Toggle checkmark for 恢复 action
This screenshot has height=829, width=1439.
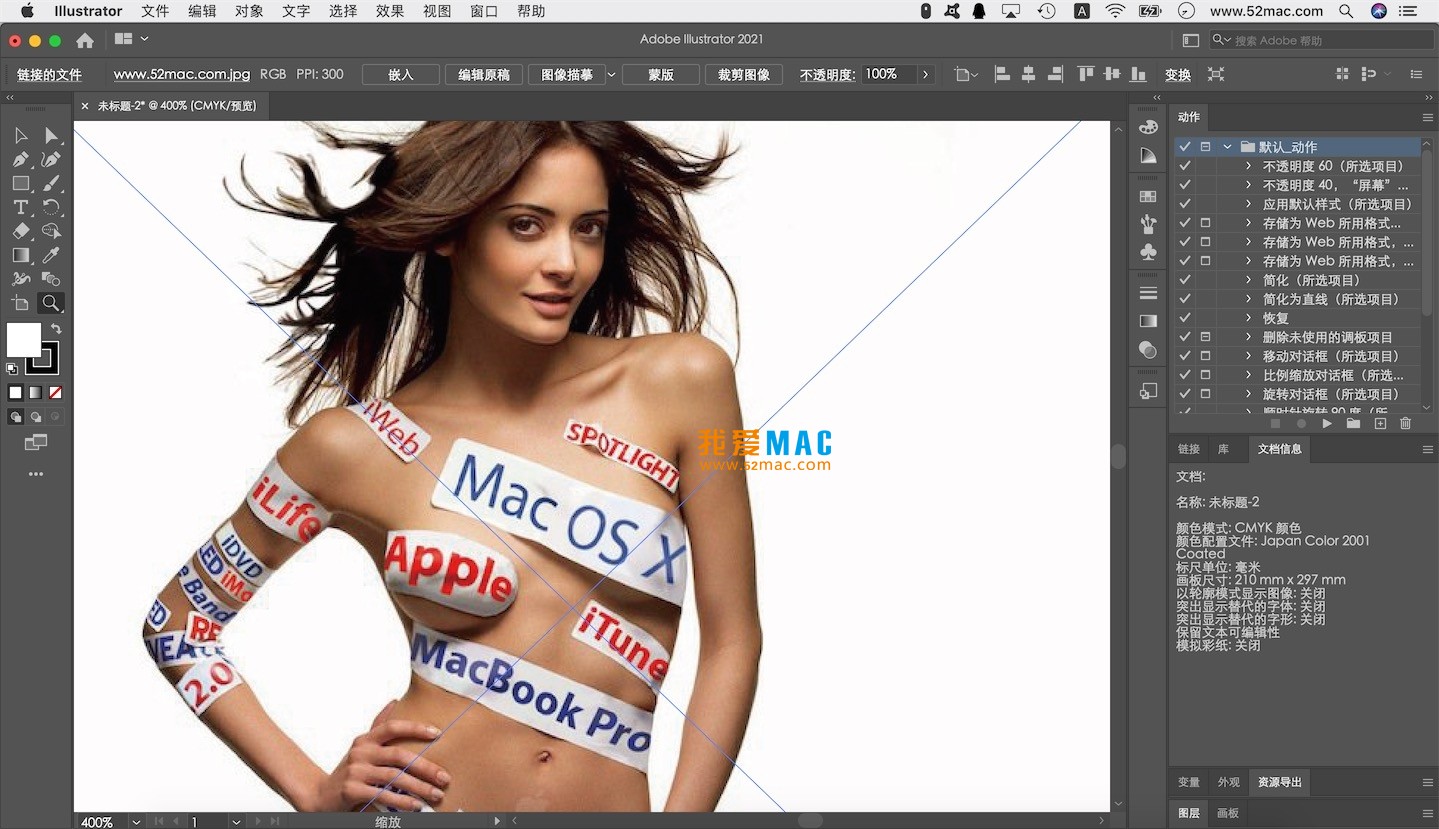1185,318
